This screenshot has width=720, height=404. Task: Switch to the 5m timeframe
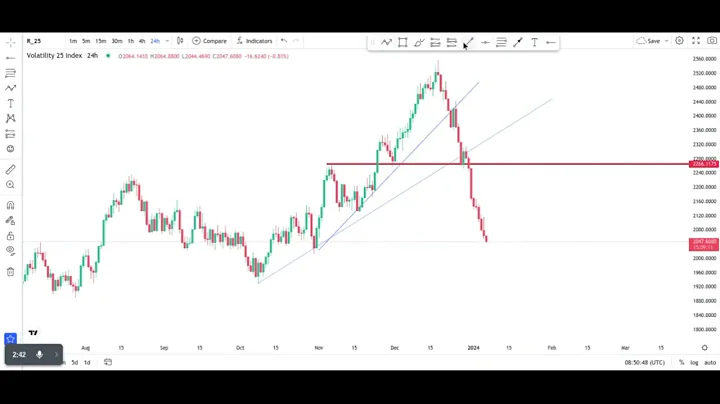(x=86, y=41)
